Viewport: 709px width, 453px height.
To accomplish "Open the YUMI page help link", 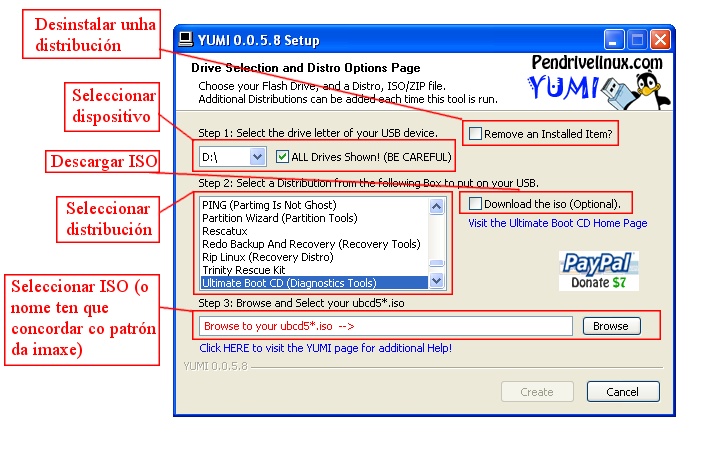I will [326, 348].
